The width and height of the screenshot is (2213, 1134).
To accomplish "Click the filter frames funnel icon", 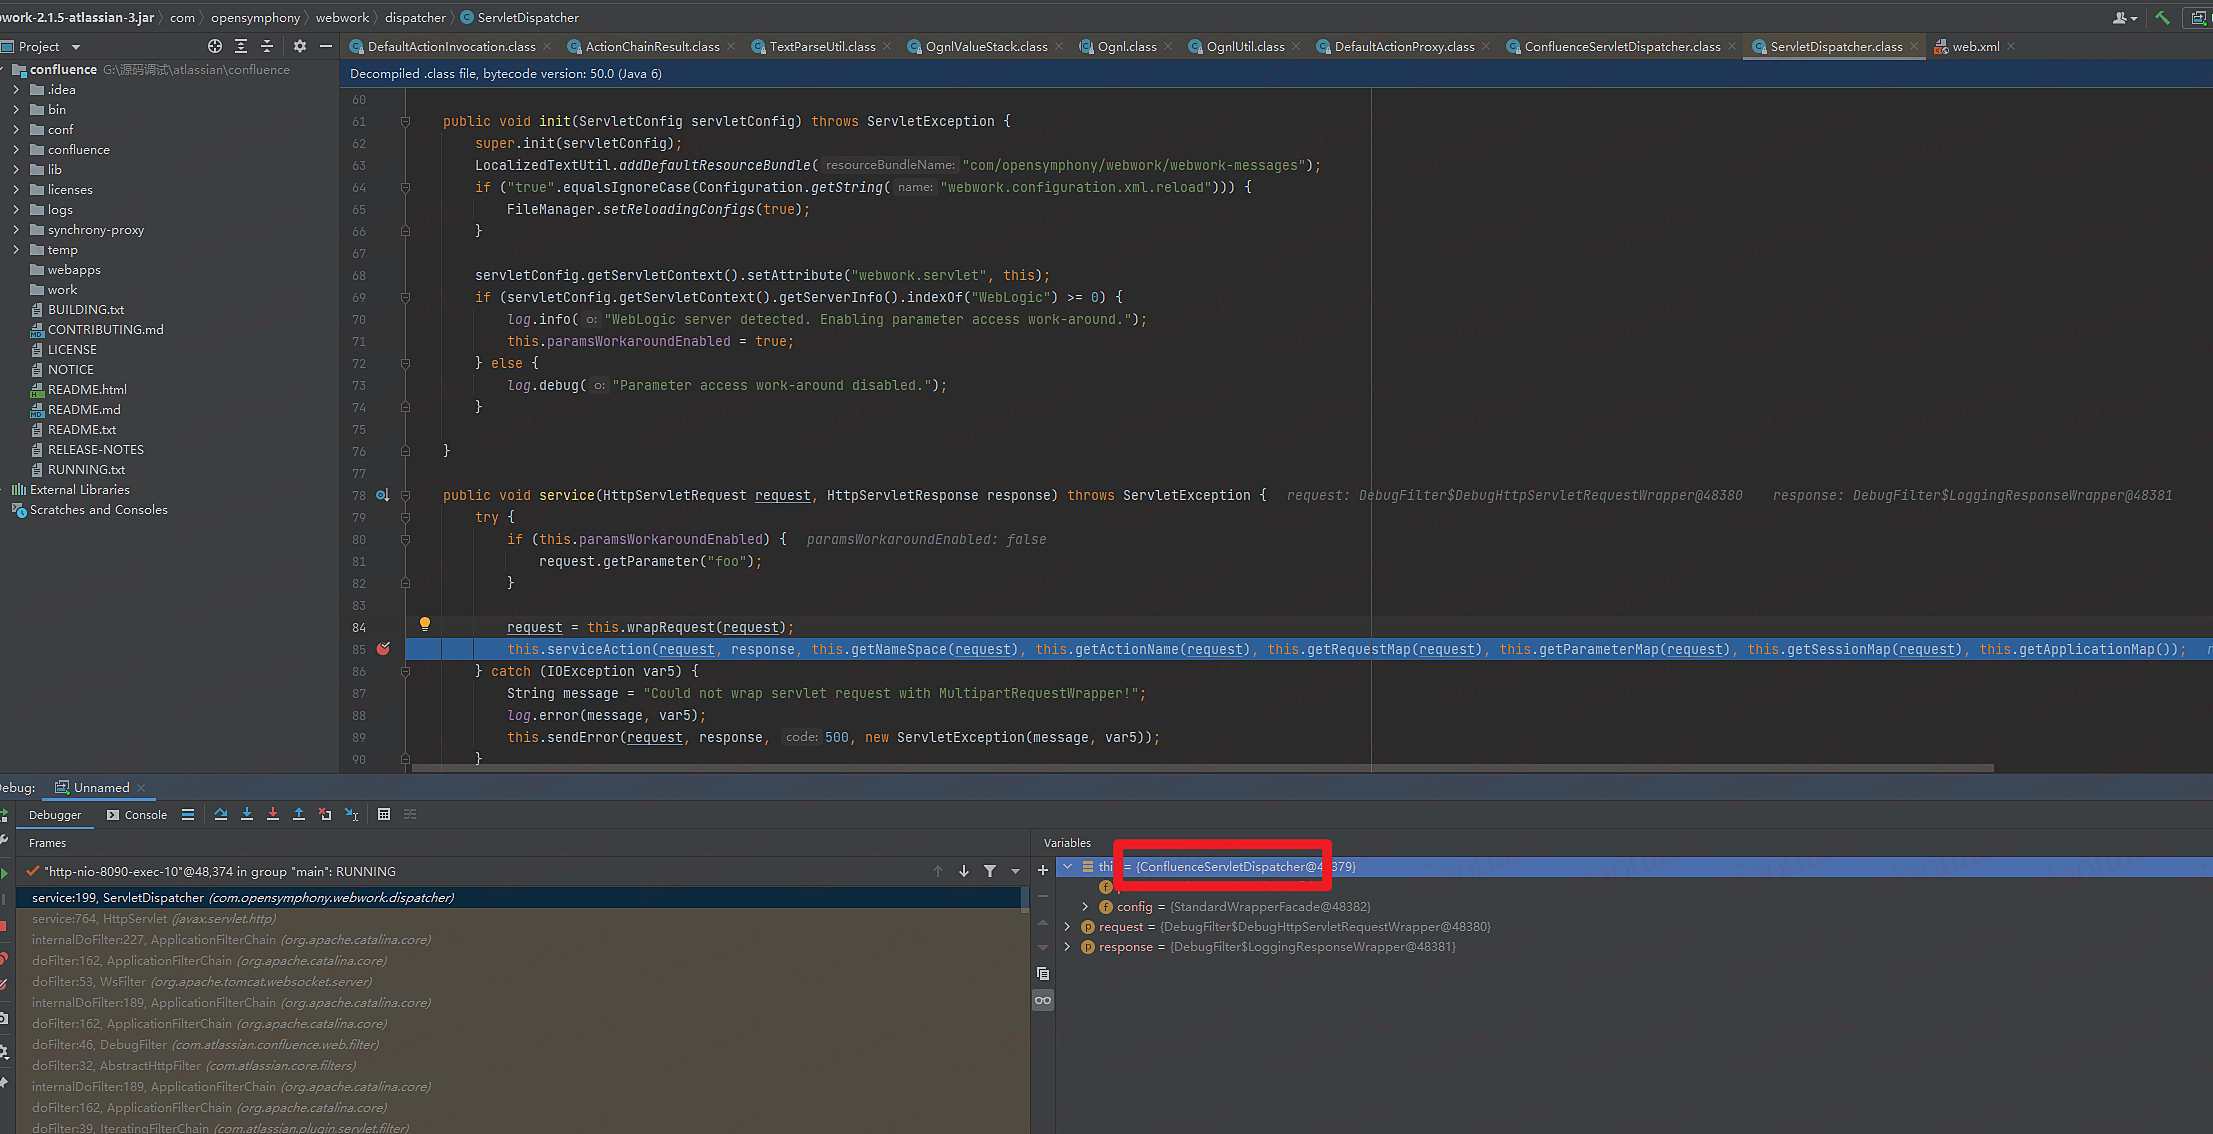I will point(990,871).
